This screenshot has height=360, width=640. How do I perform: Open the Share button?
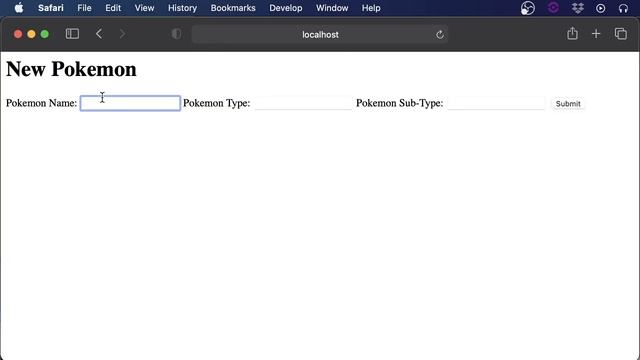[572, 33]
